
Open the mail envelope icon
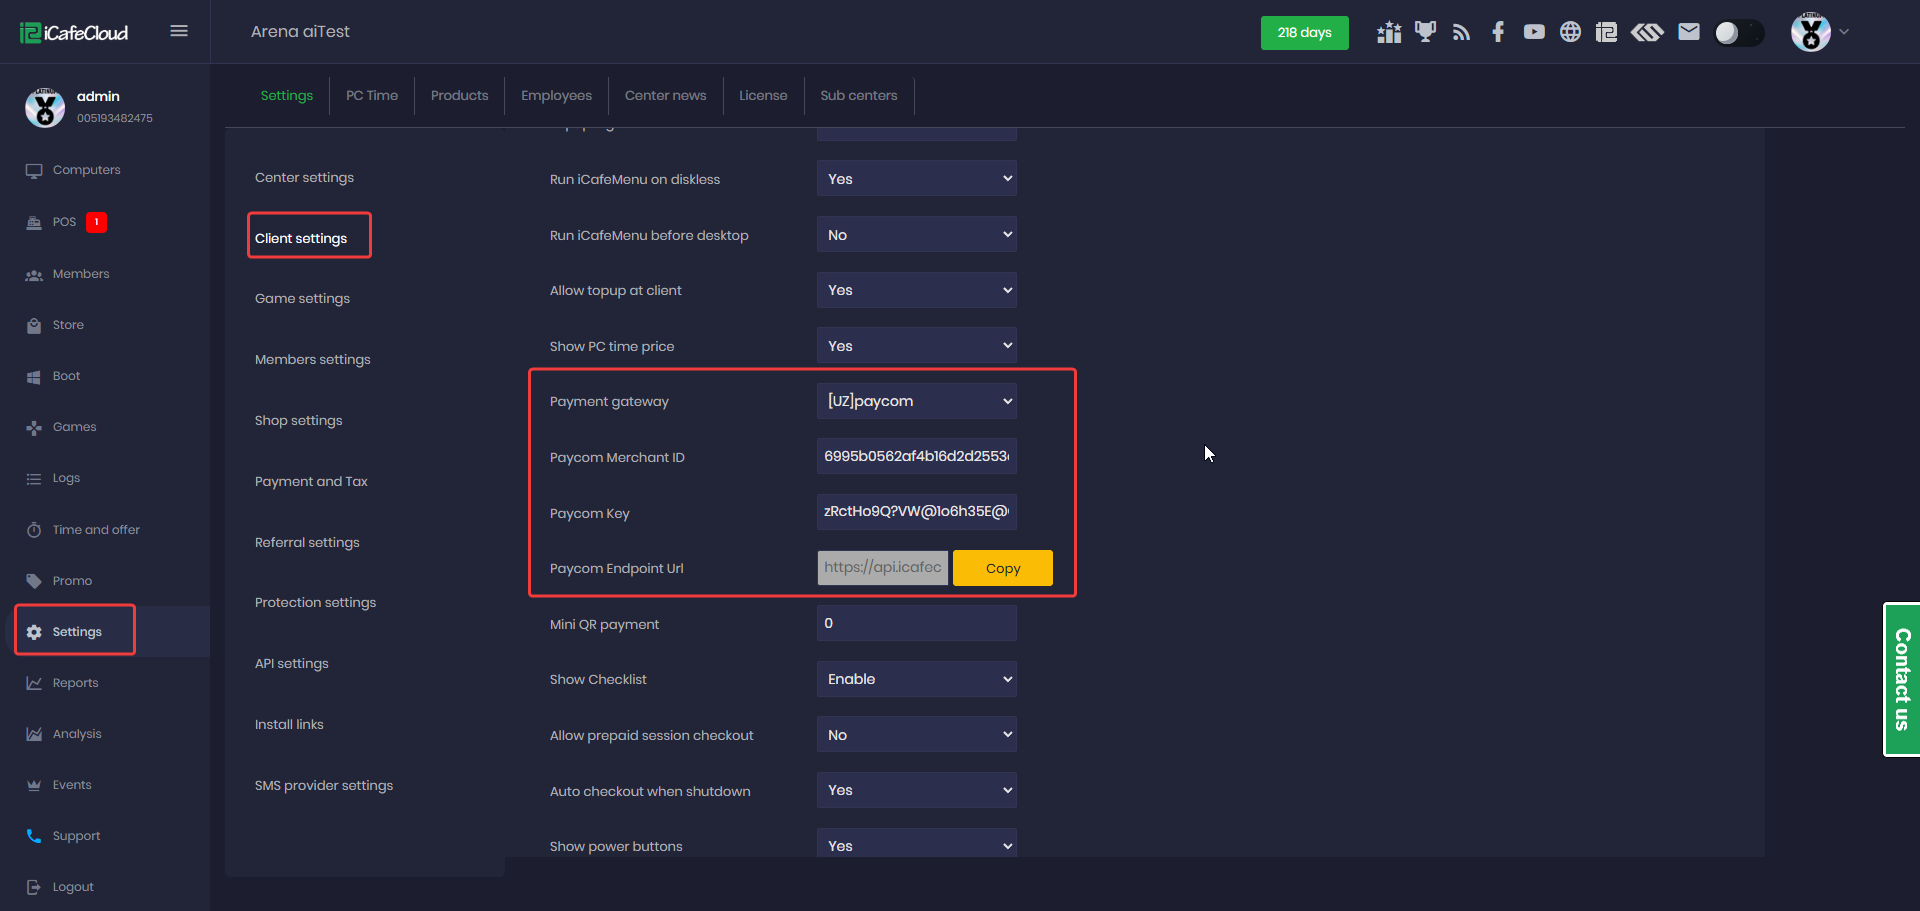(x=1689, y=32)
